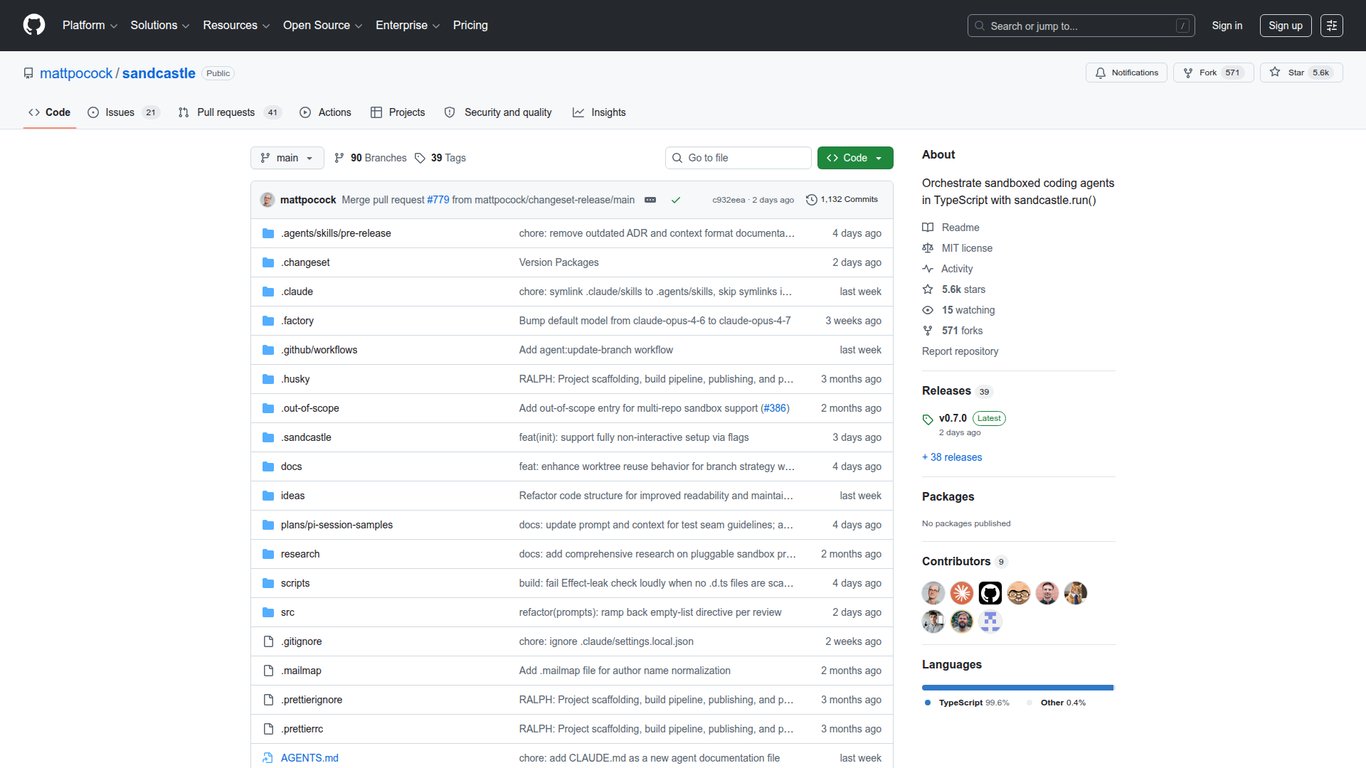
Task: Go to the GitHub homepage via the logo
Action: (34, 25)
